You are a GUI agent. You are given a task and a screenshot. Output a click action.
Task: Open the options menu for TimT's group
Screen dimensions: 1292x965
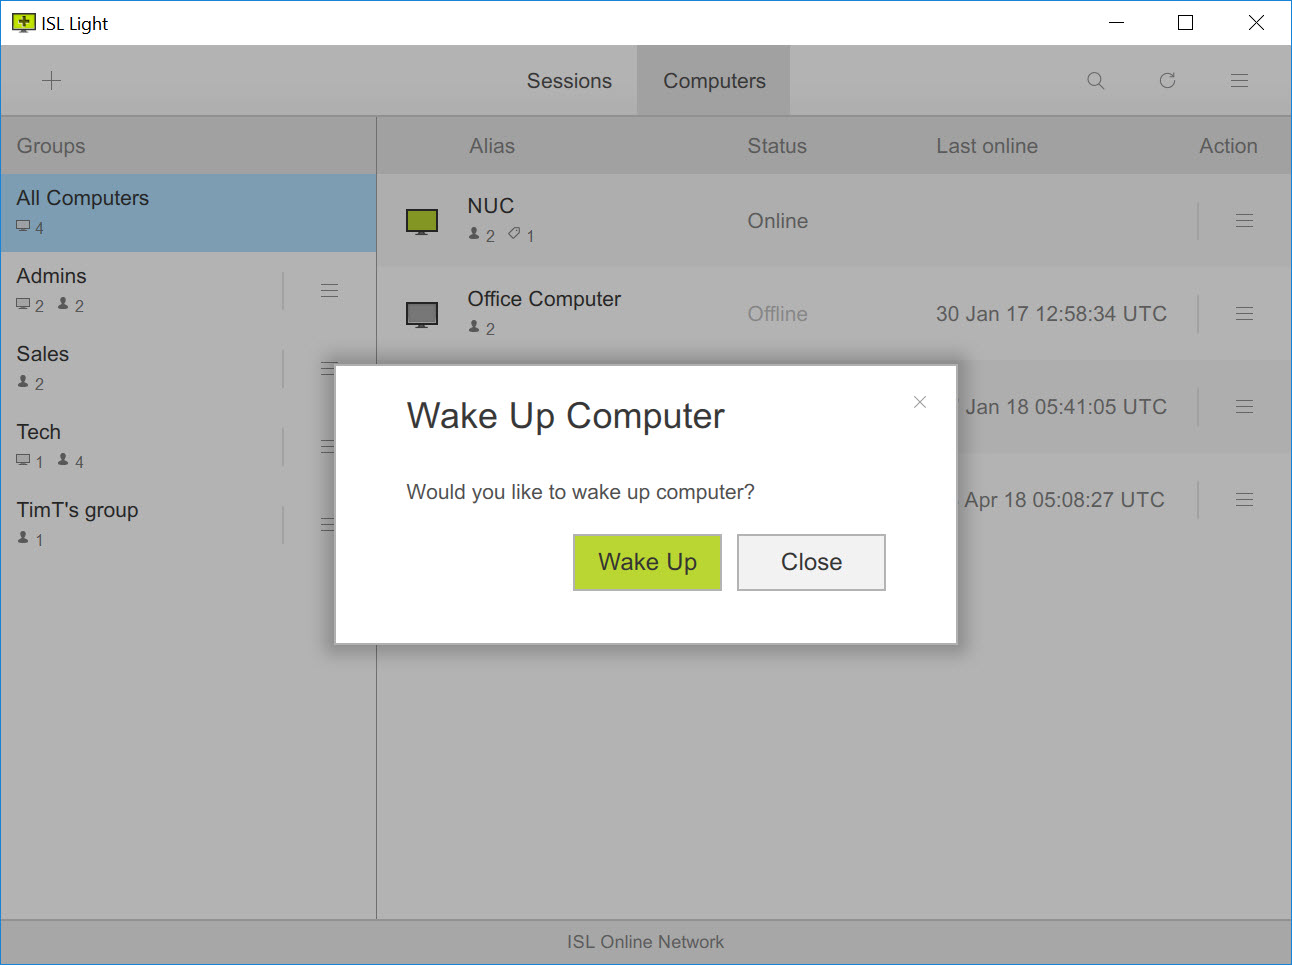click(329, 524)
